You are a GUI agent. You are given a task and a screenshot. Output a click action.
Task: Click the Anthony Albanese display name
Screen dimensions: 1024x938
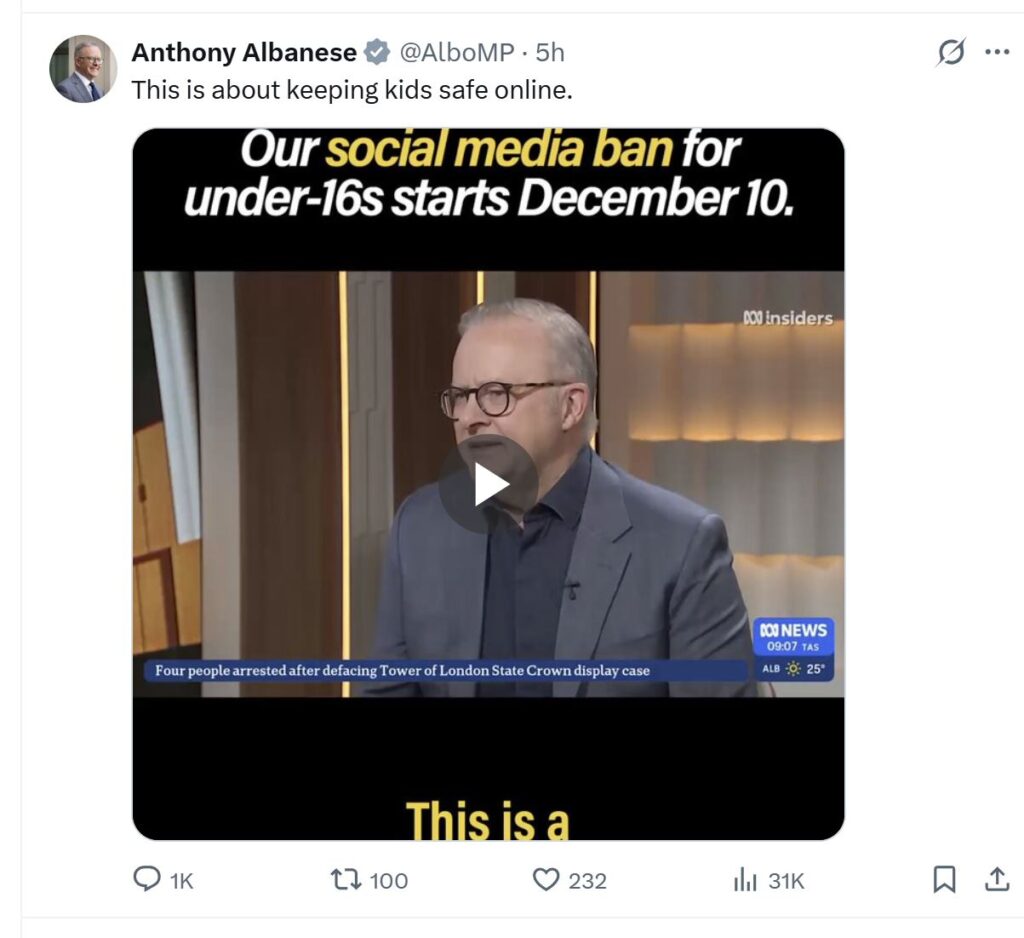(244, 52)
